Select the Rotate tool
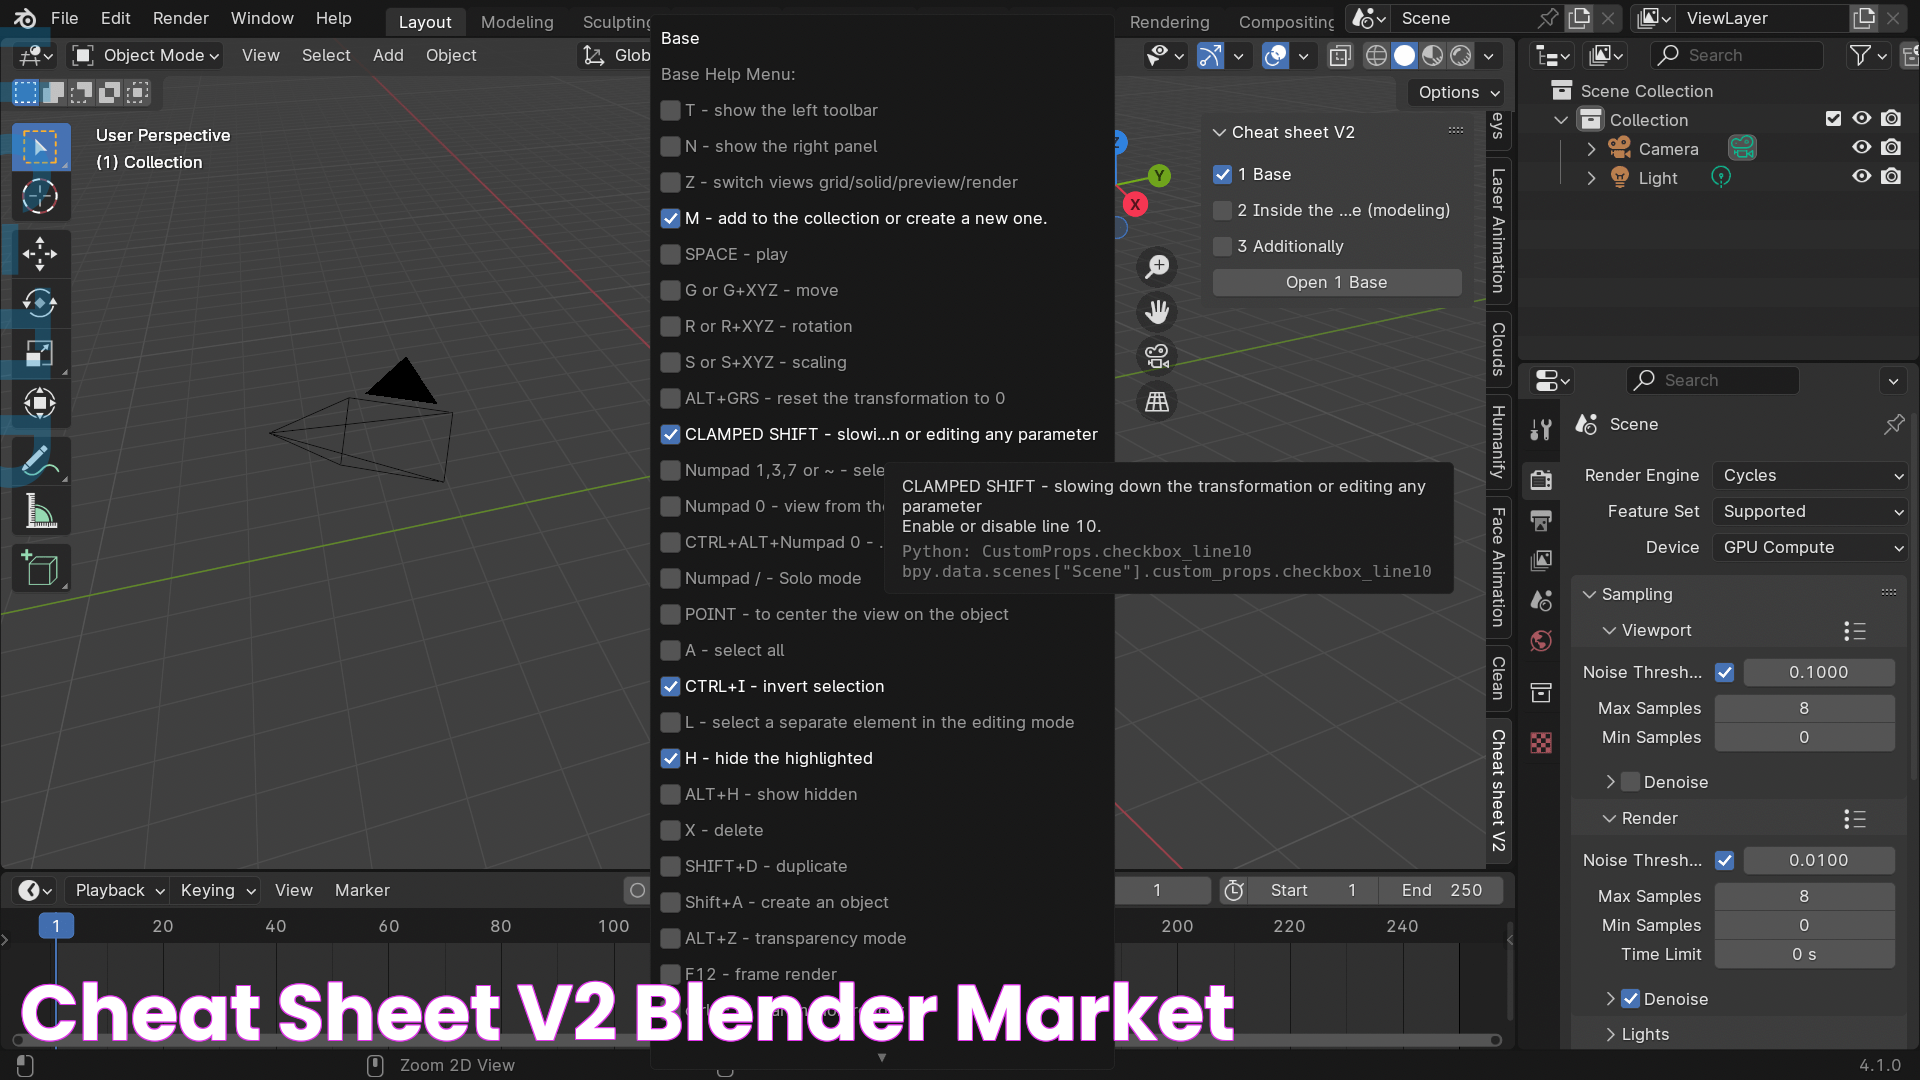Viewport: 1920px width, 1080px height. pos(40,303)
